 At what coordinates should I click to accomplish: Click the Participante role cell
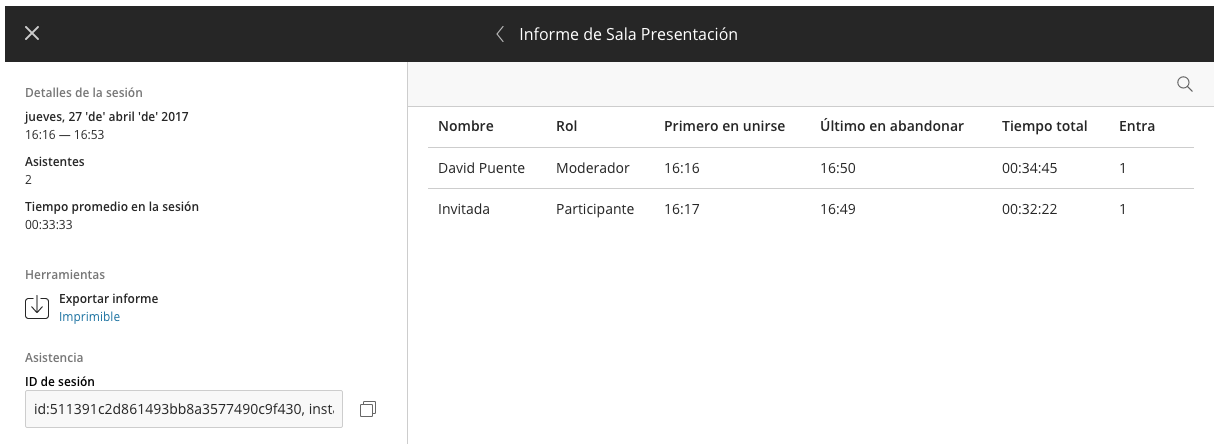[595, 210]
